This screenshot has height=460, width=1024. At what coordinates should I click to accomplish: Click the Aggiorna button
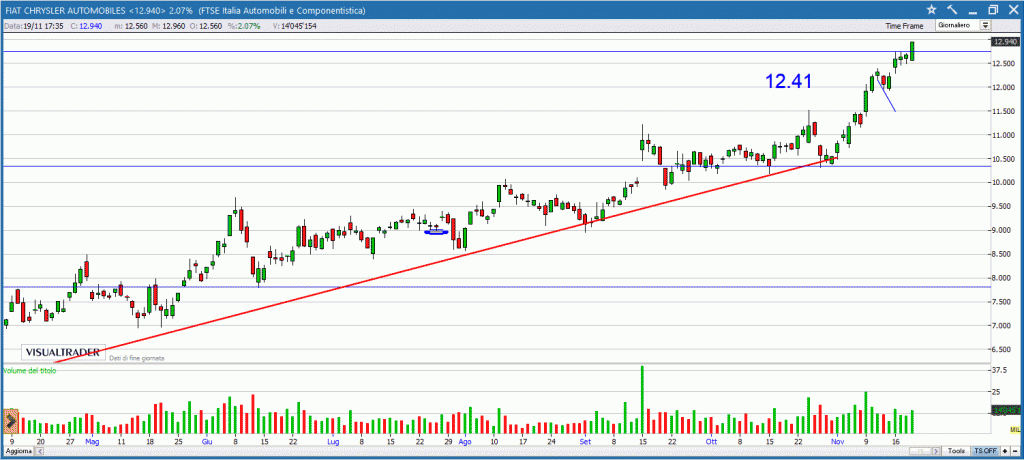[18, 451]
